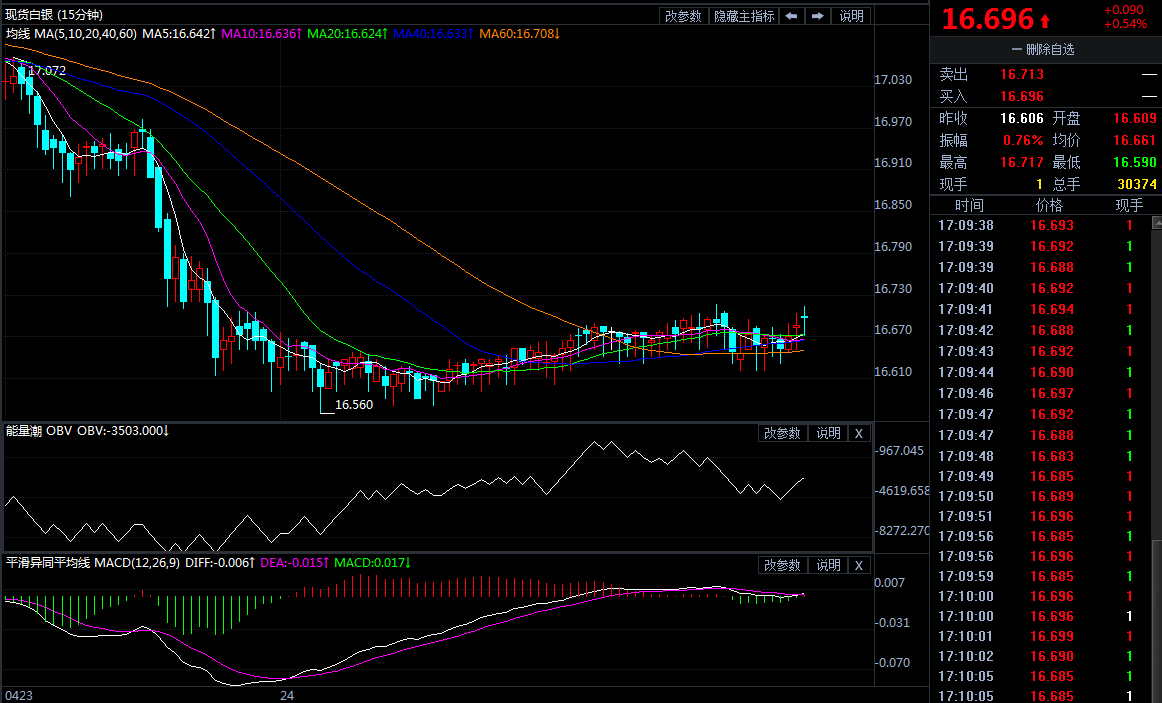Viewport: 1162px width, 703px height.
Task: Click 删除自选 to remove from watchlist
Action: tap(1043, 50)
